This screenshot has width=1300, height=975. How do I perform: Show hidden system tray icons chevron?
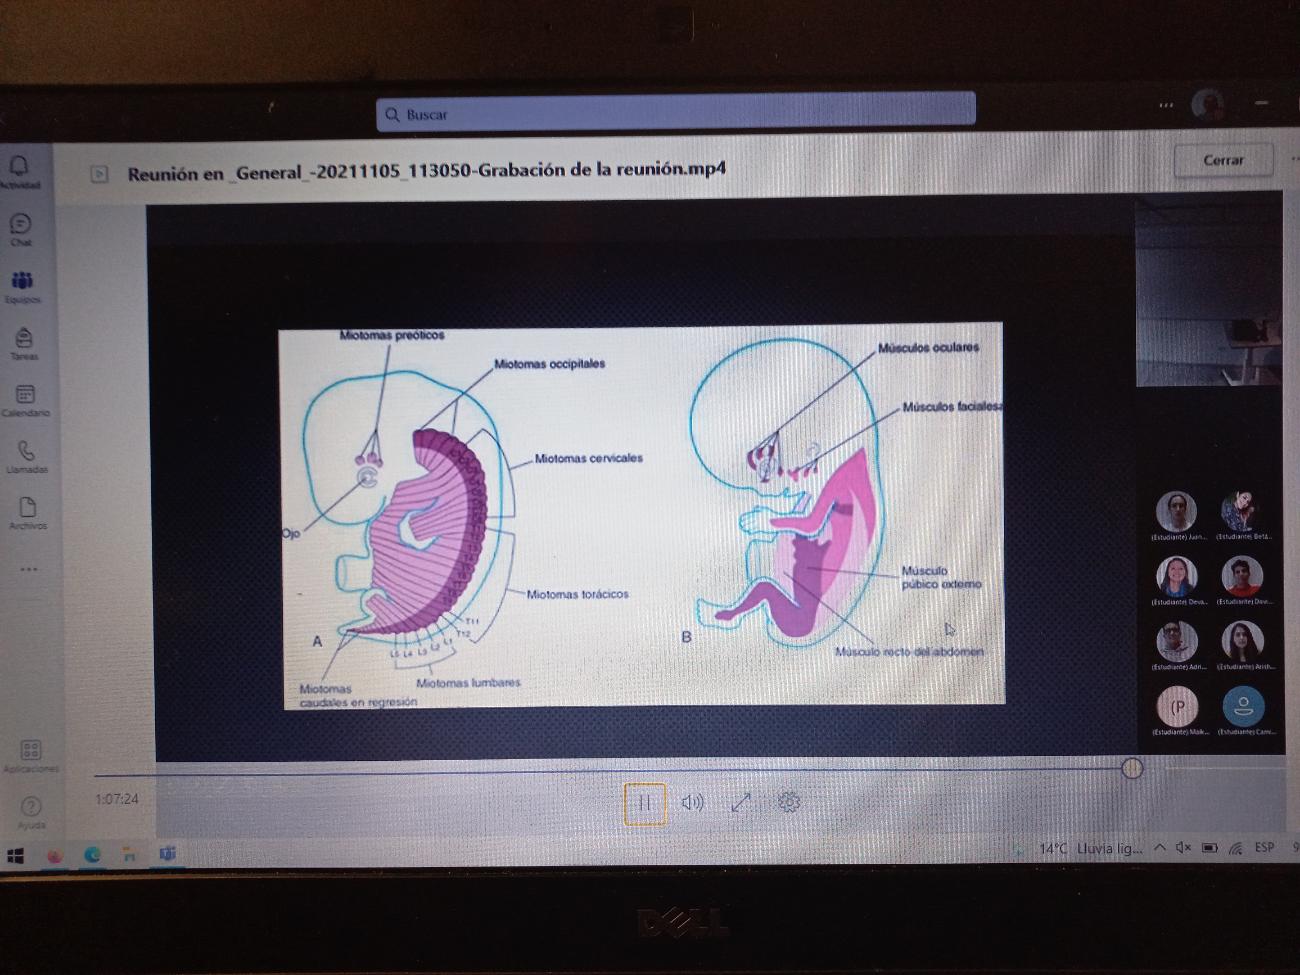pos(1160,848)
